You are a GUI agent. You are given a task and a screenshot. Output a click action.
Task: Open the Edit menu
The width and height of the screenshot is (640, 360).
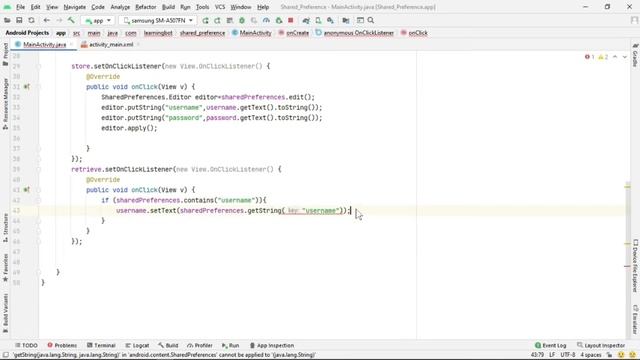36,7
